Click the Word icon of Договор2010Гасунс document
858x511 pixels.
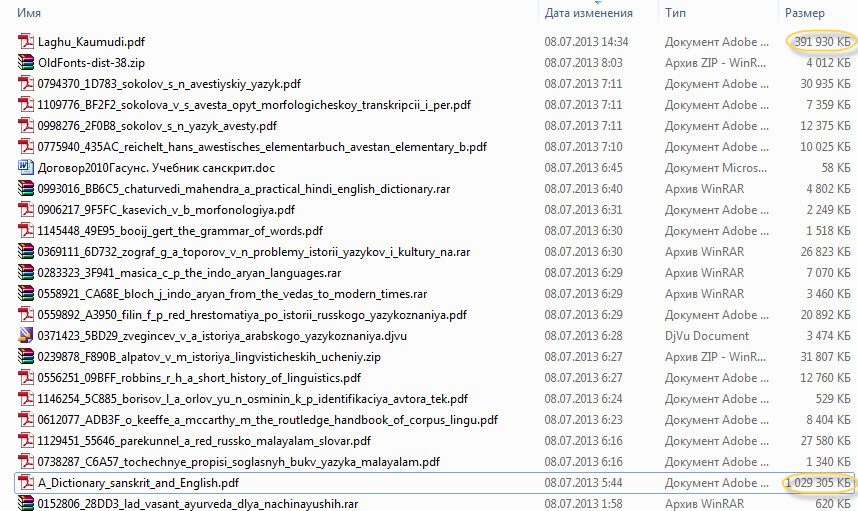click(26, 167)
